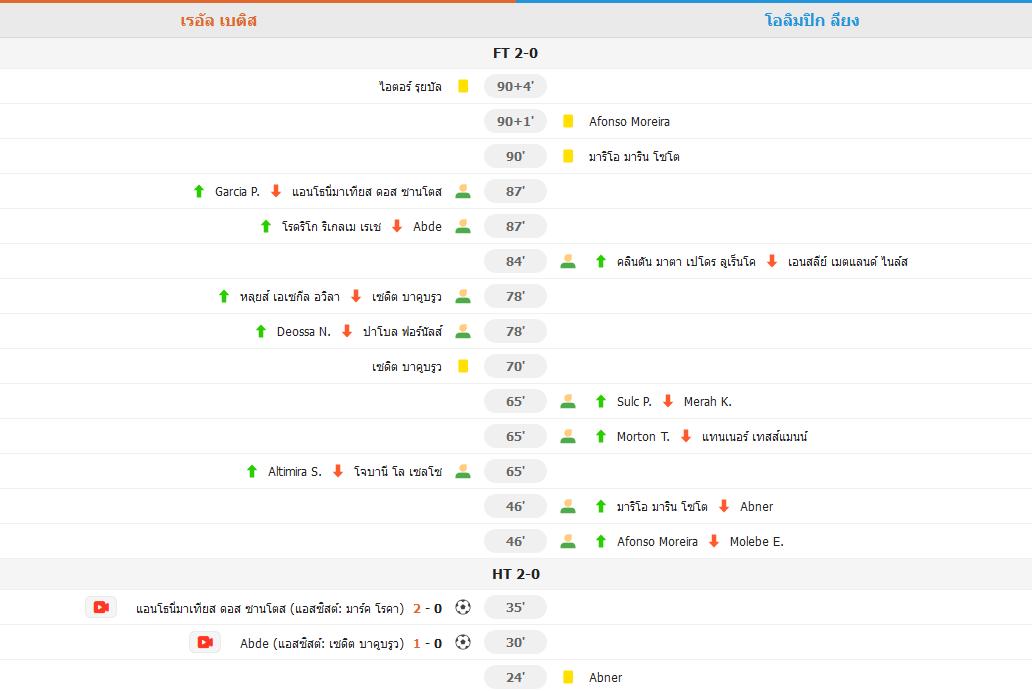Click green sub-in arrow beside Altimira S.
This screenshot has height=691, width=1032.
[x=252, y=471]
